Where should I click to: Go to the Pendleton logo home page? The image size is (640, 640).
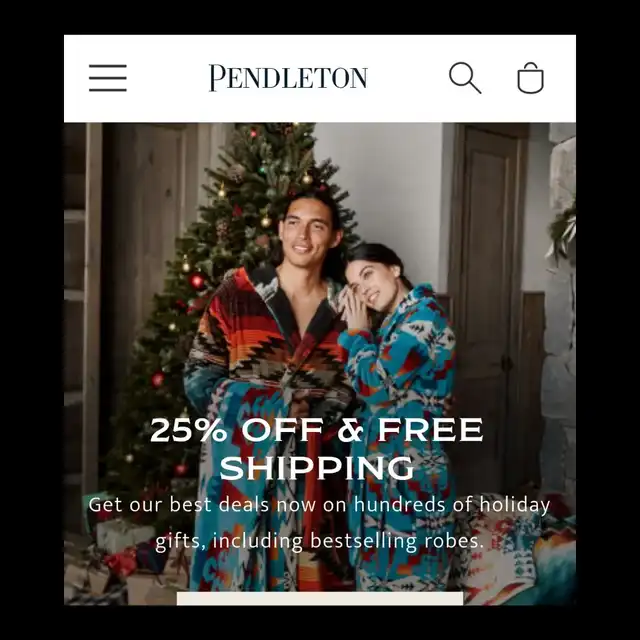pos(288,78)
